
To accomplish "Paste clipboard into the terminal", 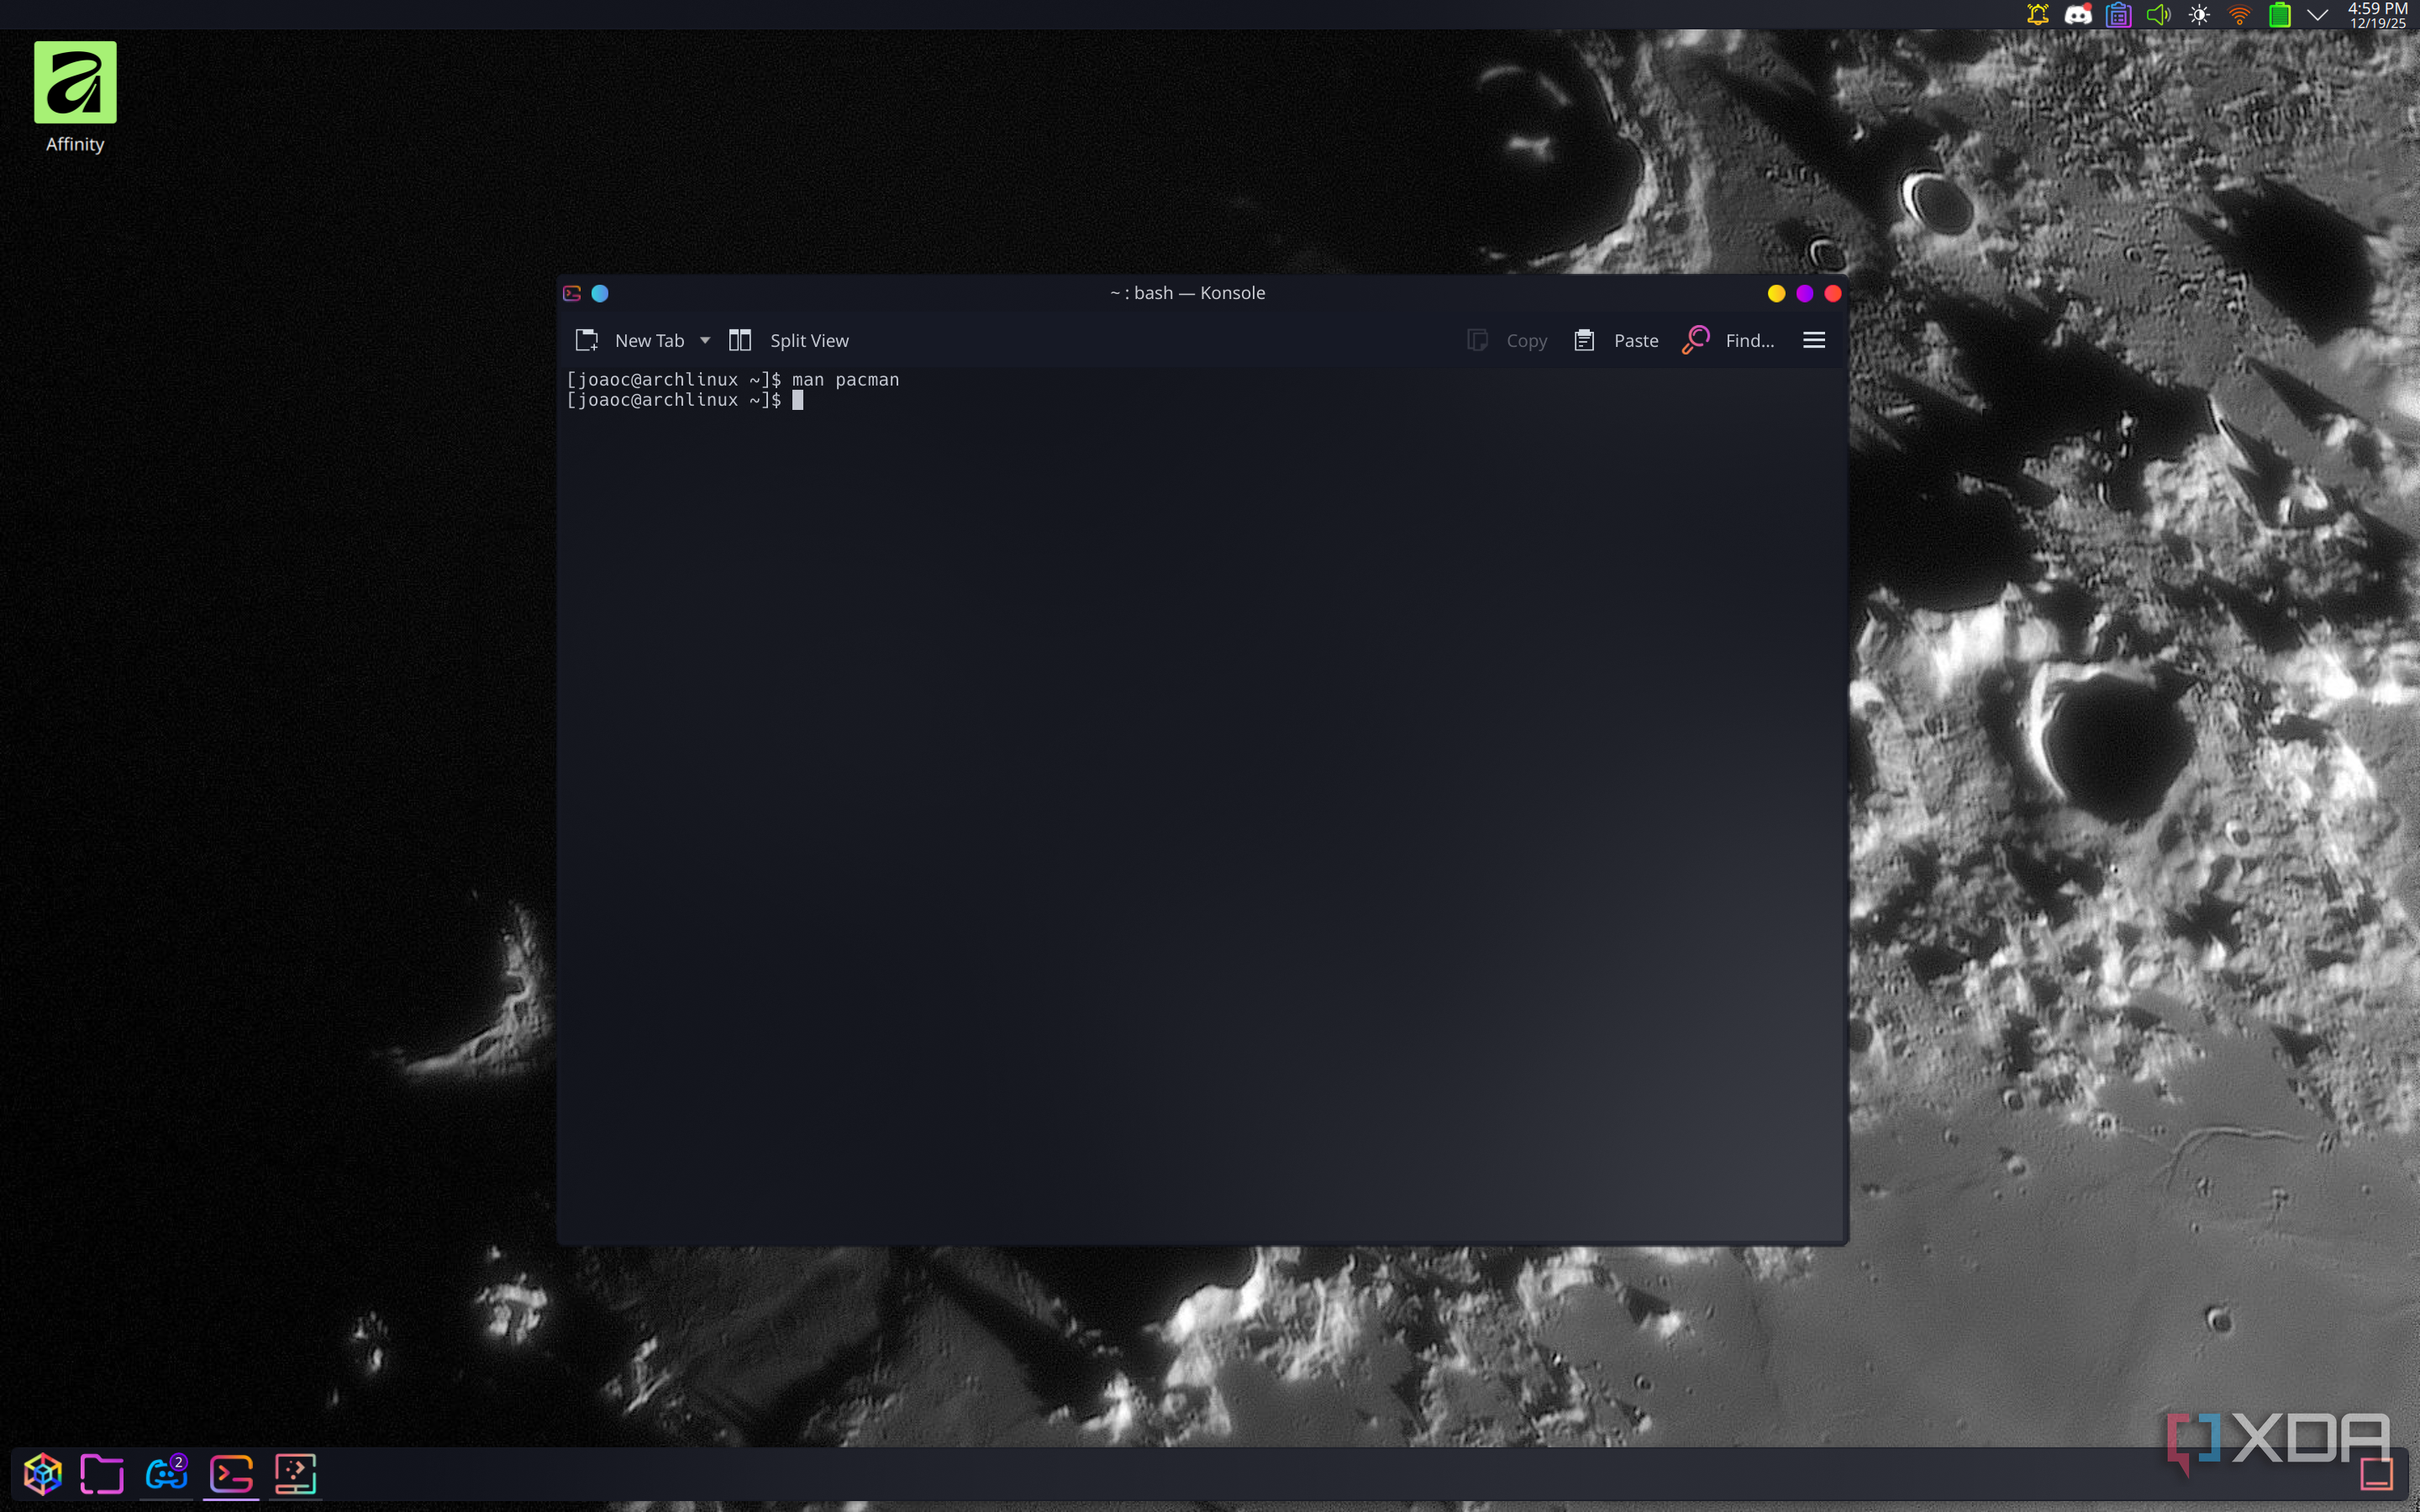I will click(1616, 340).
